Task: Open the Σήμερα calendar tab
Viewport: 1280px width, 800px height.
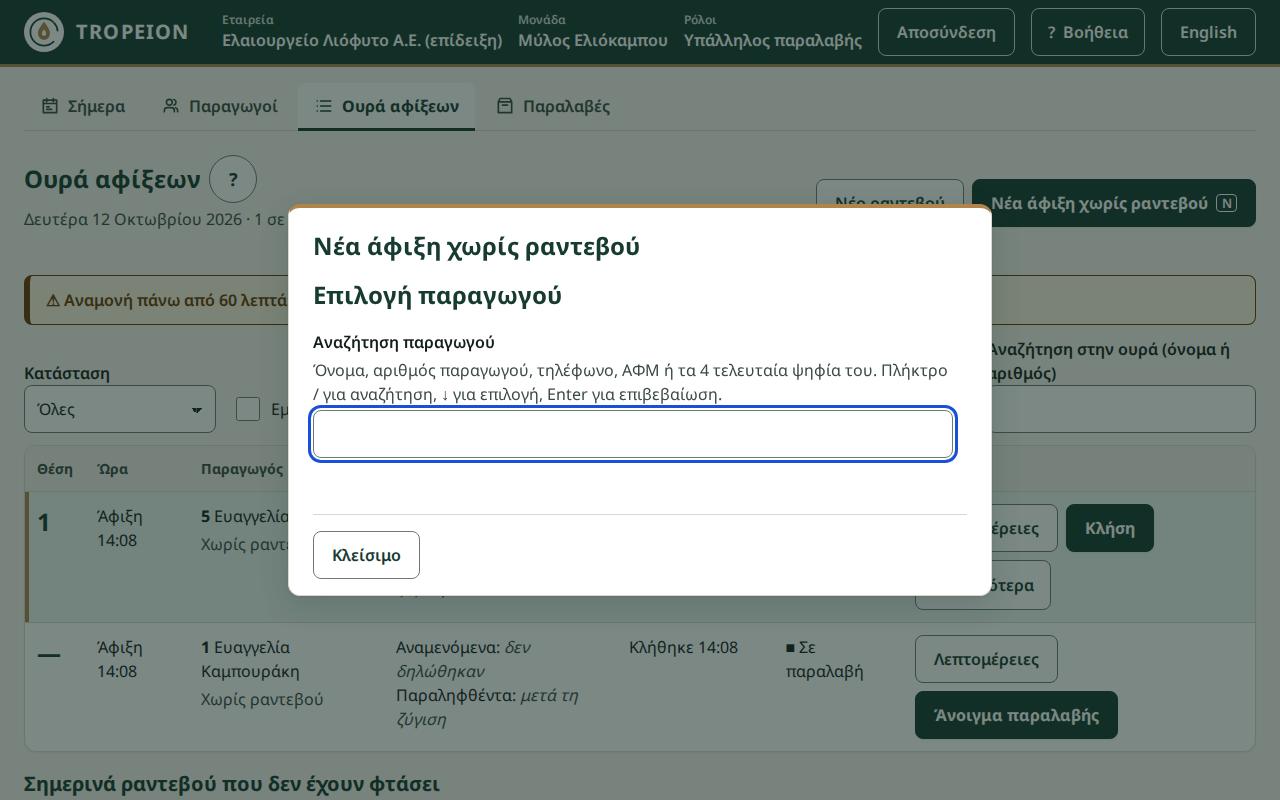Action: (83, 106)
